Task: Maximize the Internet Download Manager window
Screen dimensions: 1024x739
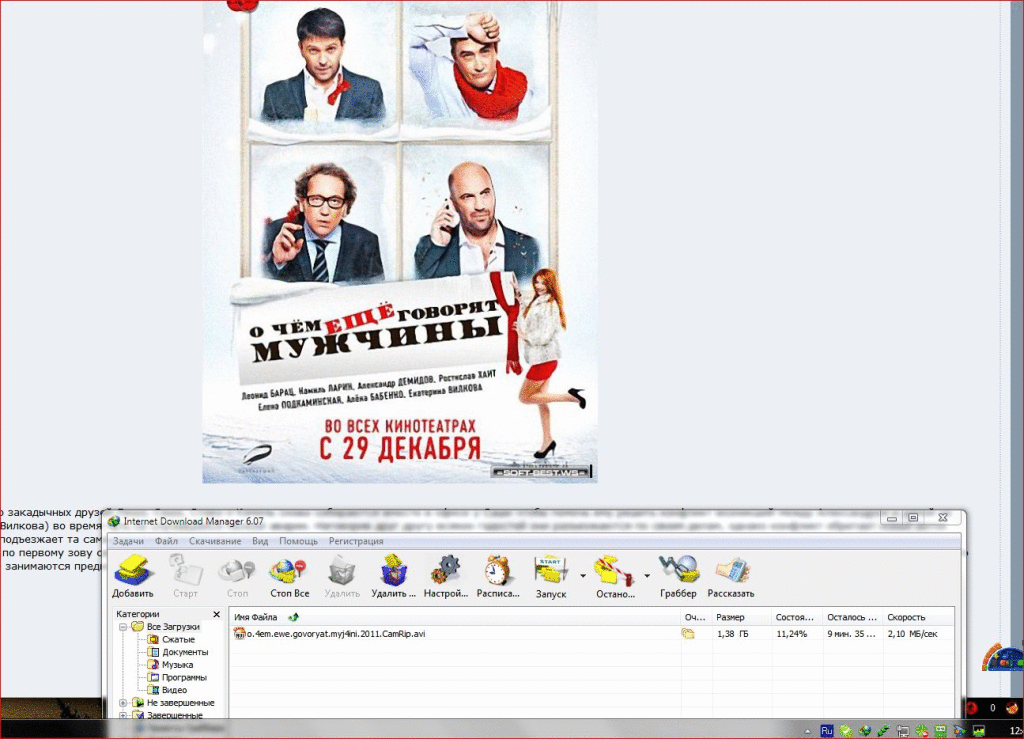Action: 913,518
